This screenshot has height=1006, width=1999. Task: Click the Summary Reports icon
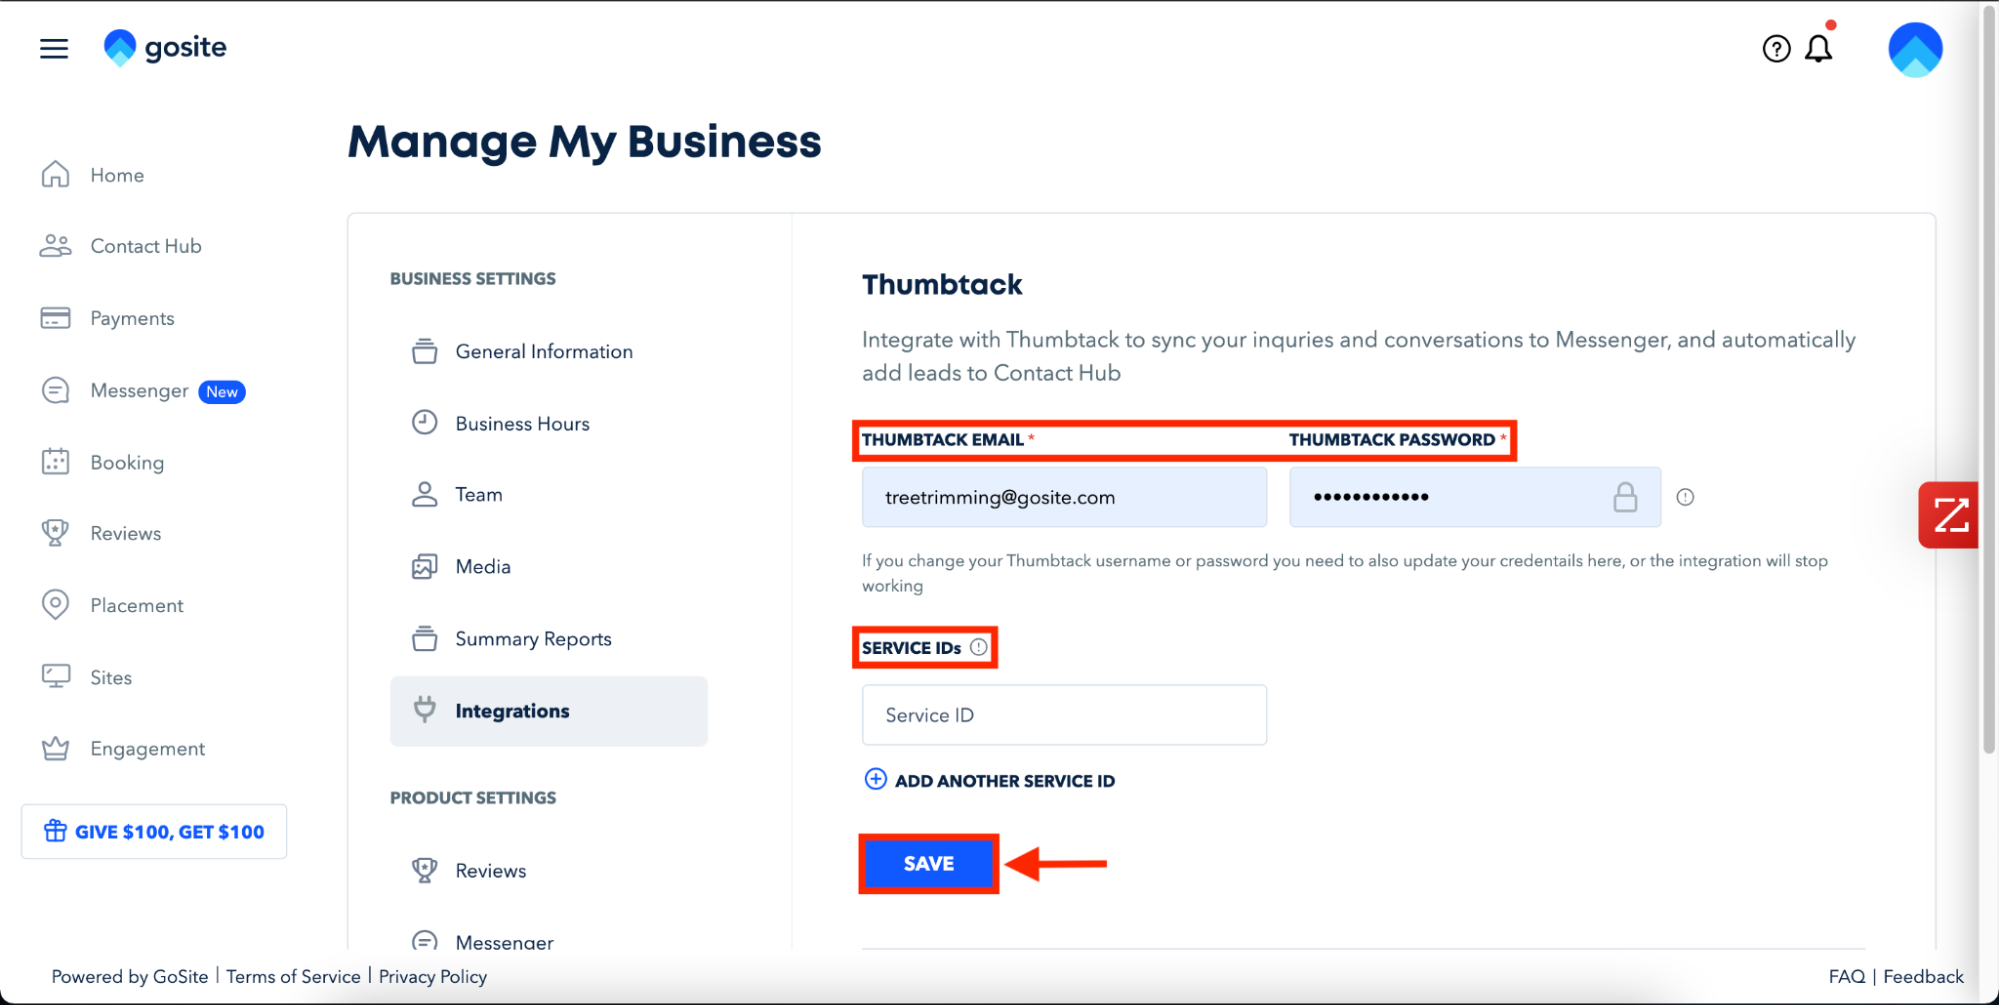click(x=425, y=638)
